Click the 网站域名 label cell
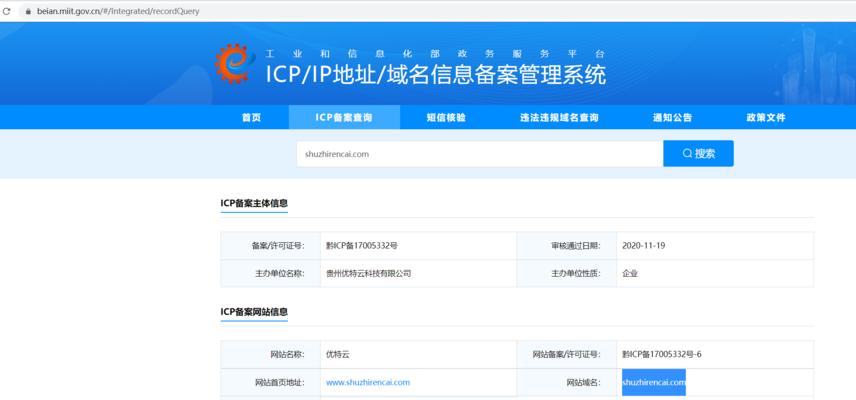 click(x=567, y=383)
